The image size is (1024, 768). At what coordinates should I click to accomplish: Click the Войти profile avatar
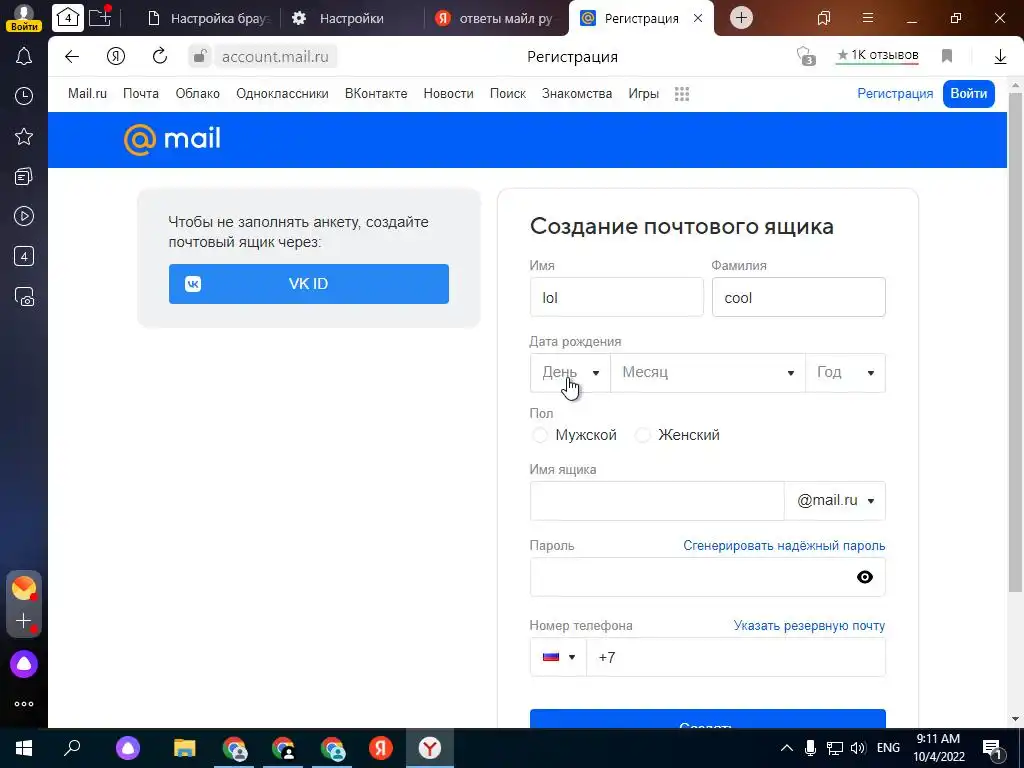pyautogui.click(x=24, y=17)
